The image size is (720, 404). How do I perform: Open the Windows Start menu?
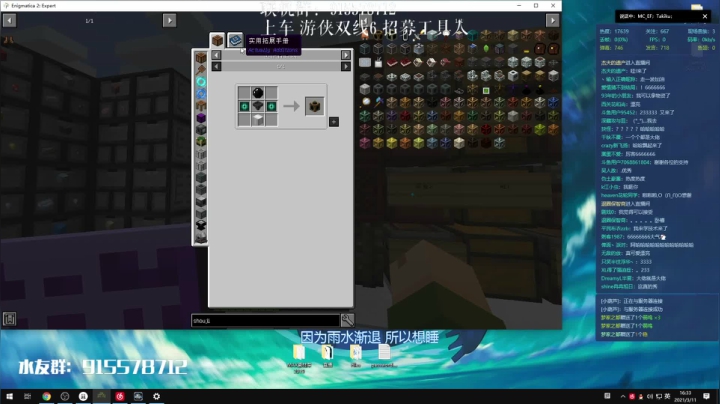tap(9, 396)
